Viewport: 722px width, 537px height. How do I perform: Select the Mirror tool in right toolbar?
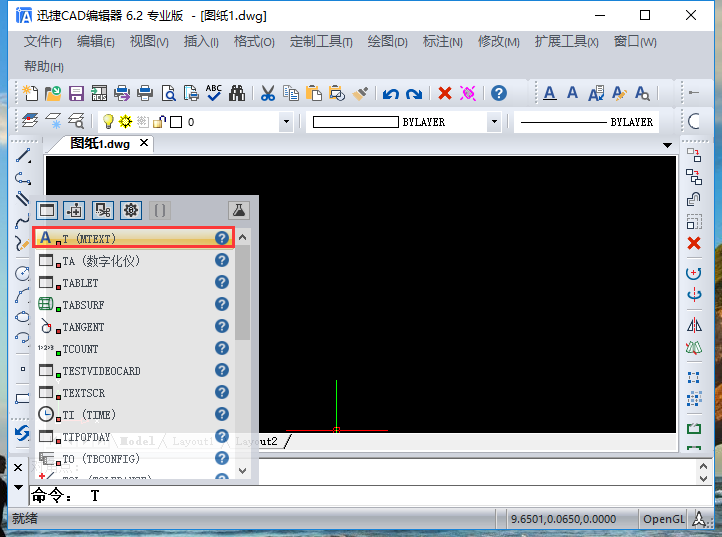(x=694, y=325)
